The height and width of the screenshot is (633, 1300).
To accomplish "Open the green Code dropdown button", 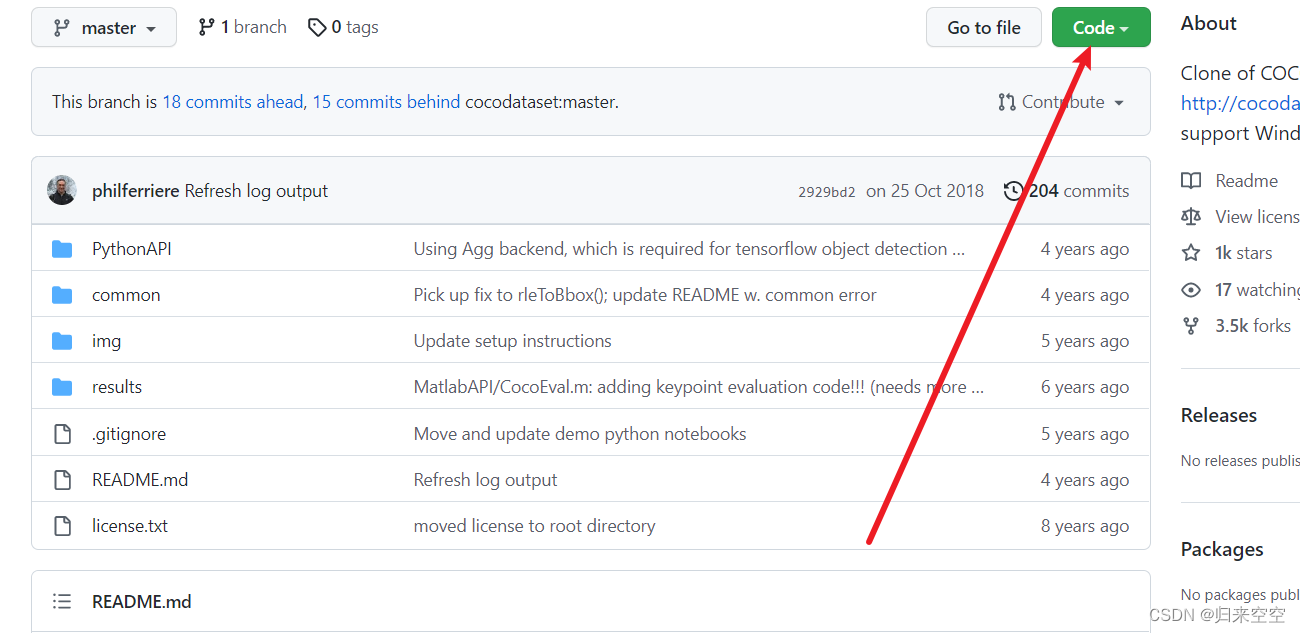I will (x=1101, y=28).
